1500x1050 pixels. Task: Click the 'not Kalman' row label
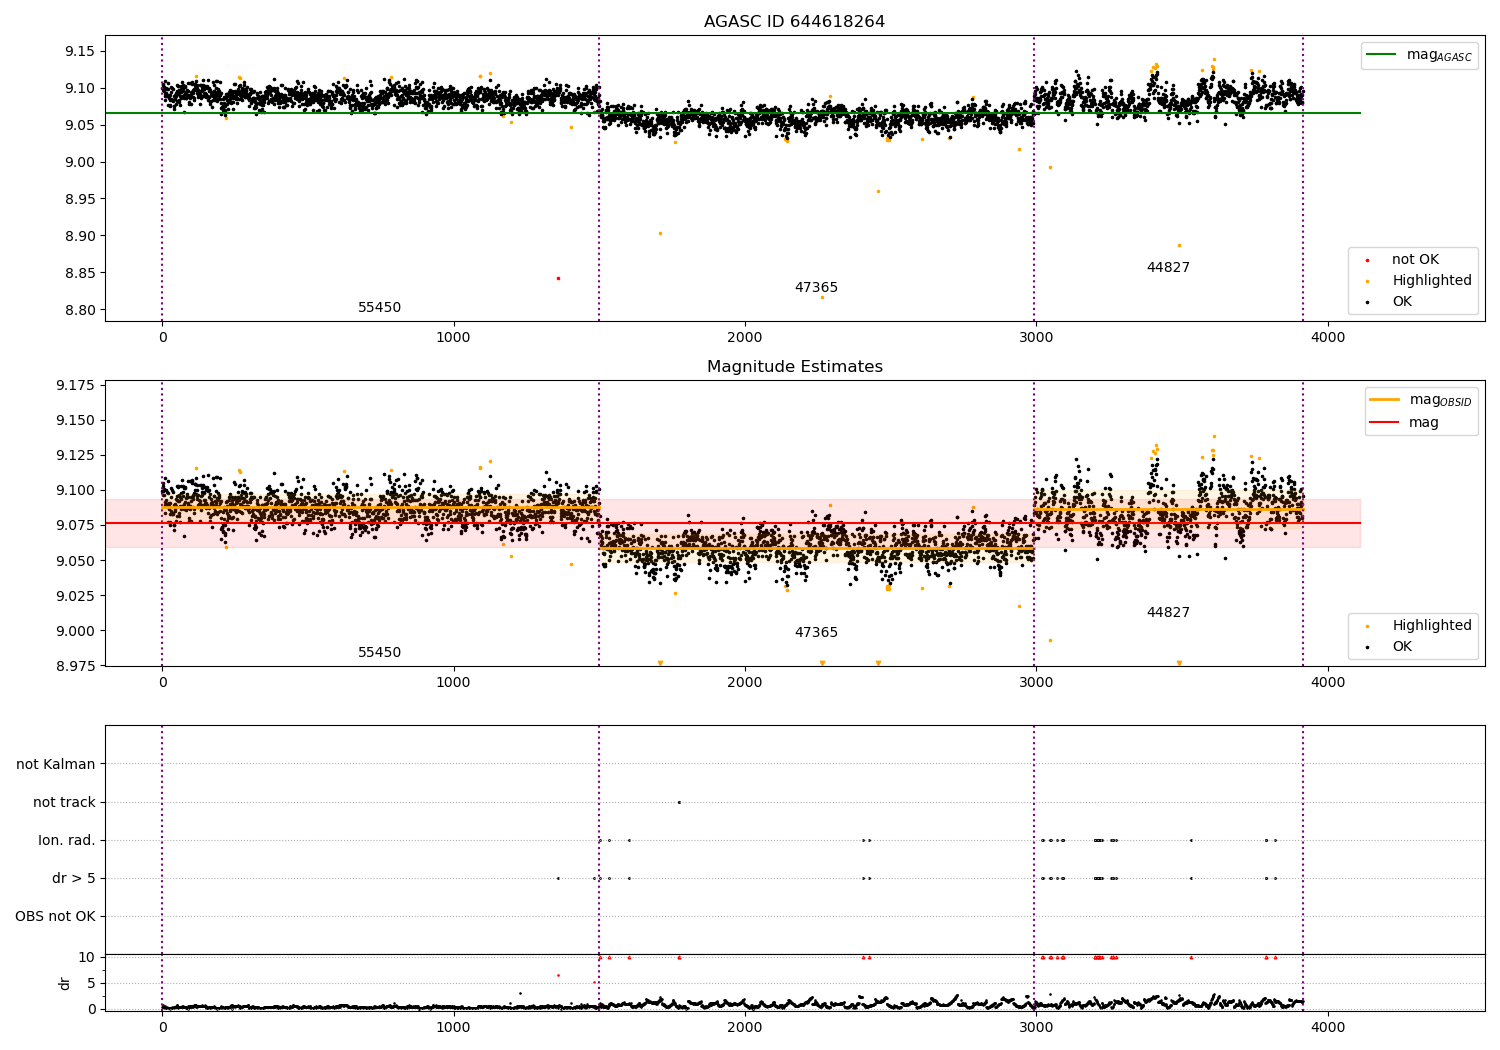pos(56,764)
